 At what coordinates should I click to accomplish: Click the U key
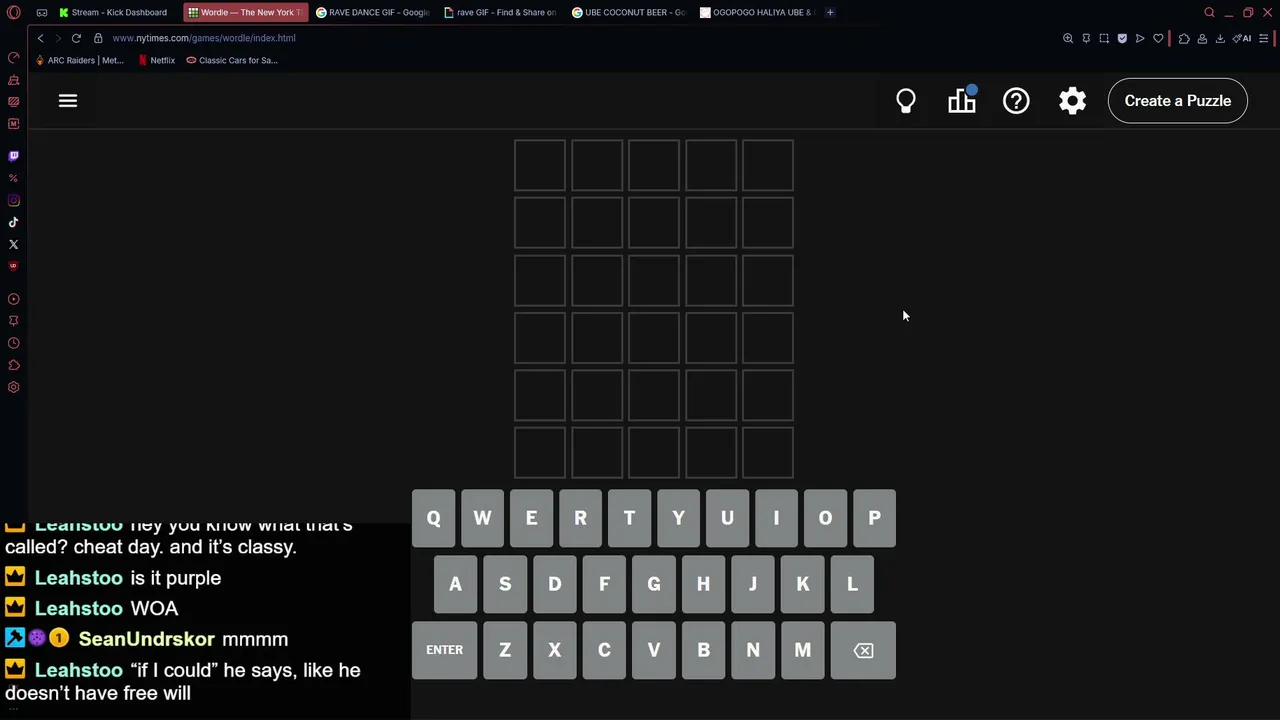[x=727, y=518]
